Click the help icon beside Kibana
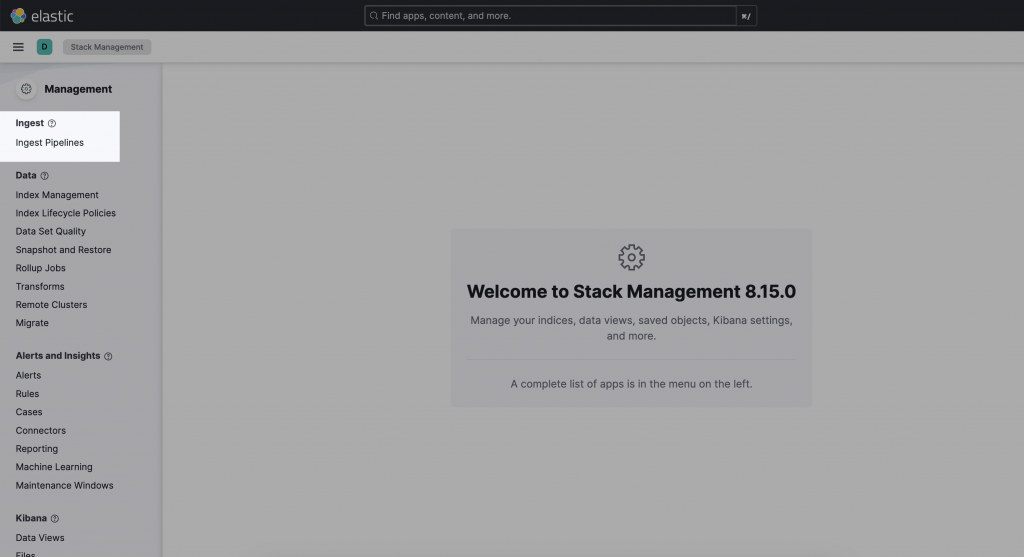This screenshot has width=1024, height=557. tap(55, 518)
